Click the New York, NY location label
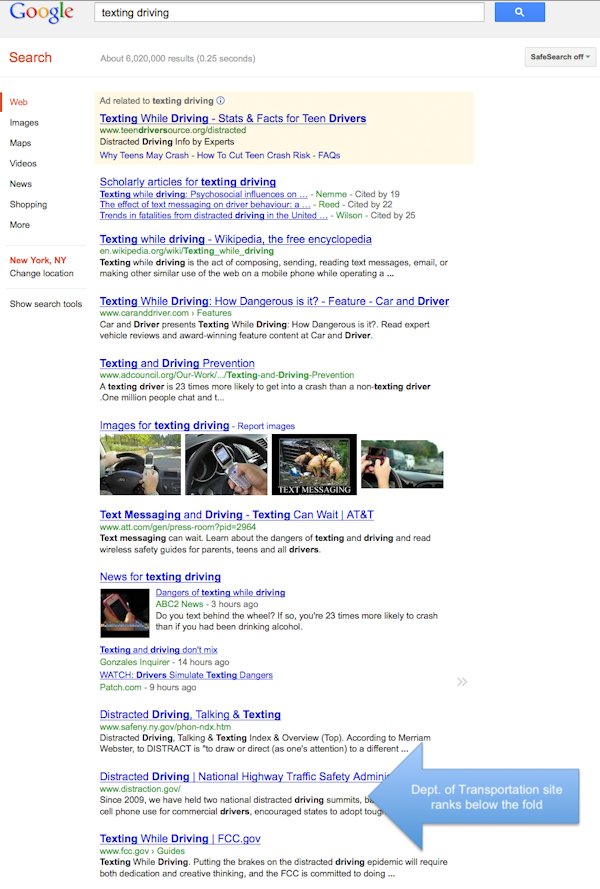The image size is (600, 889). click(x=37, y=260)
